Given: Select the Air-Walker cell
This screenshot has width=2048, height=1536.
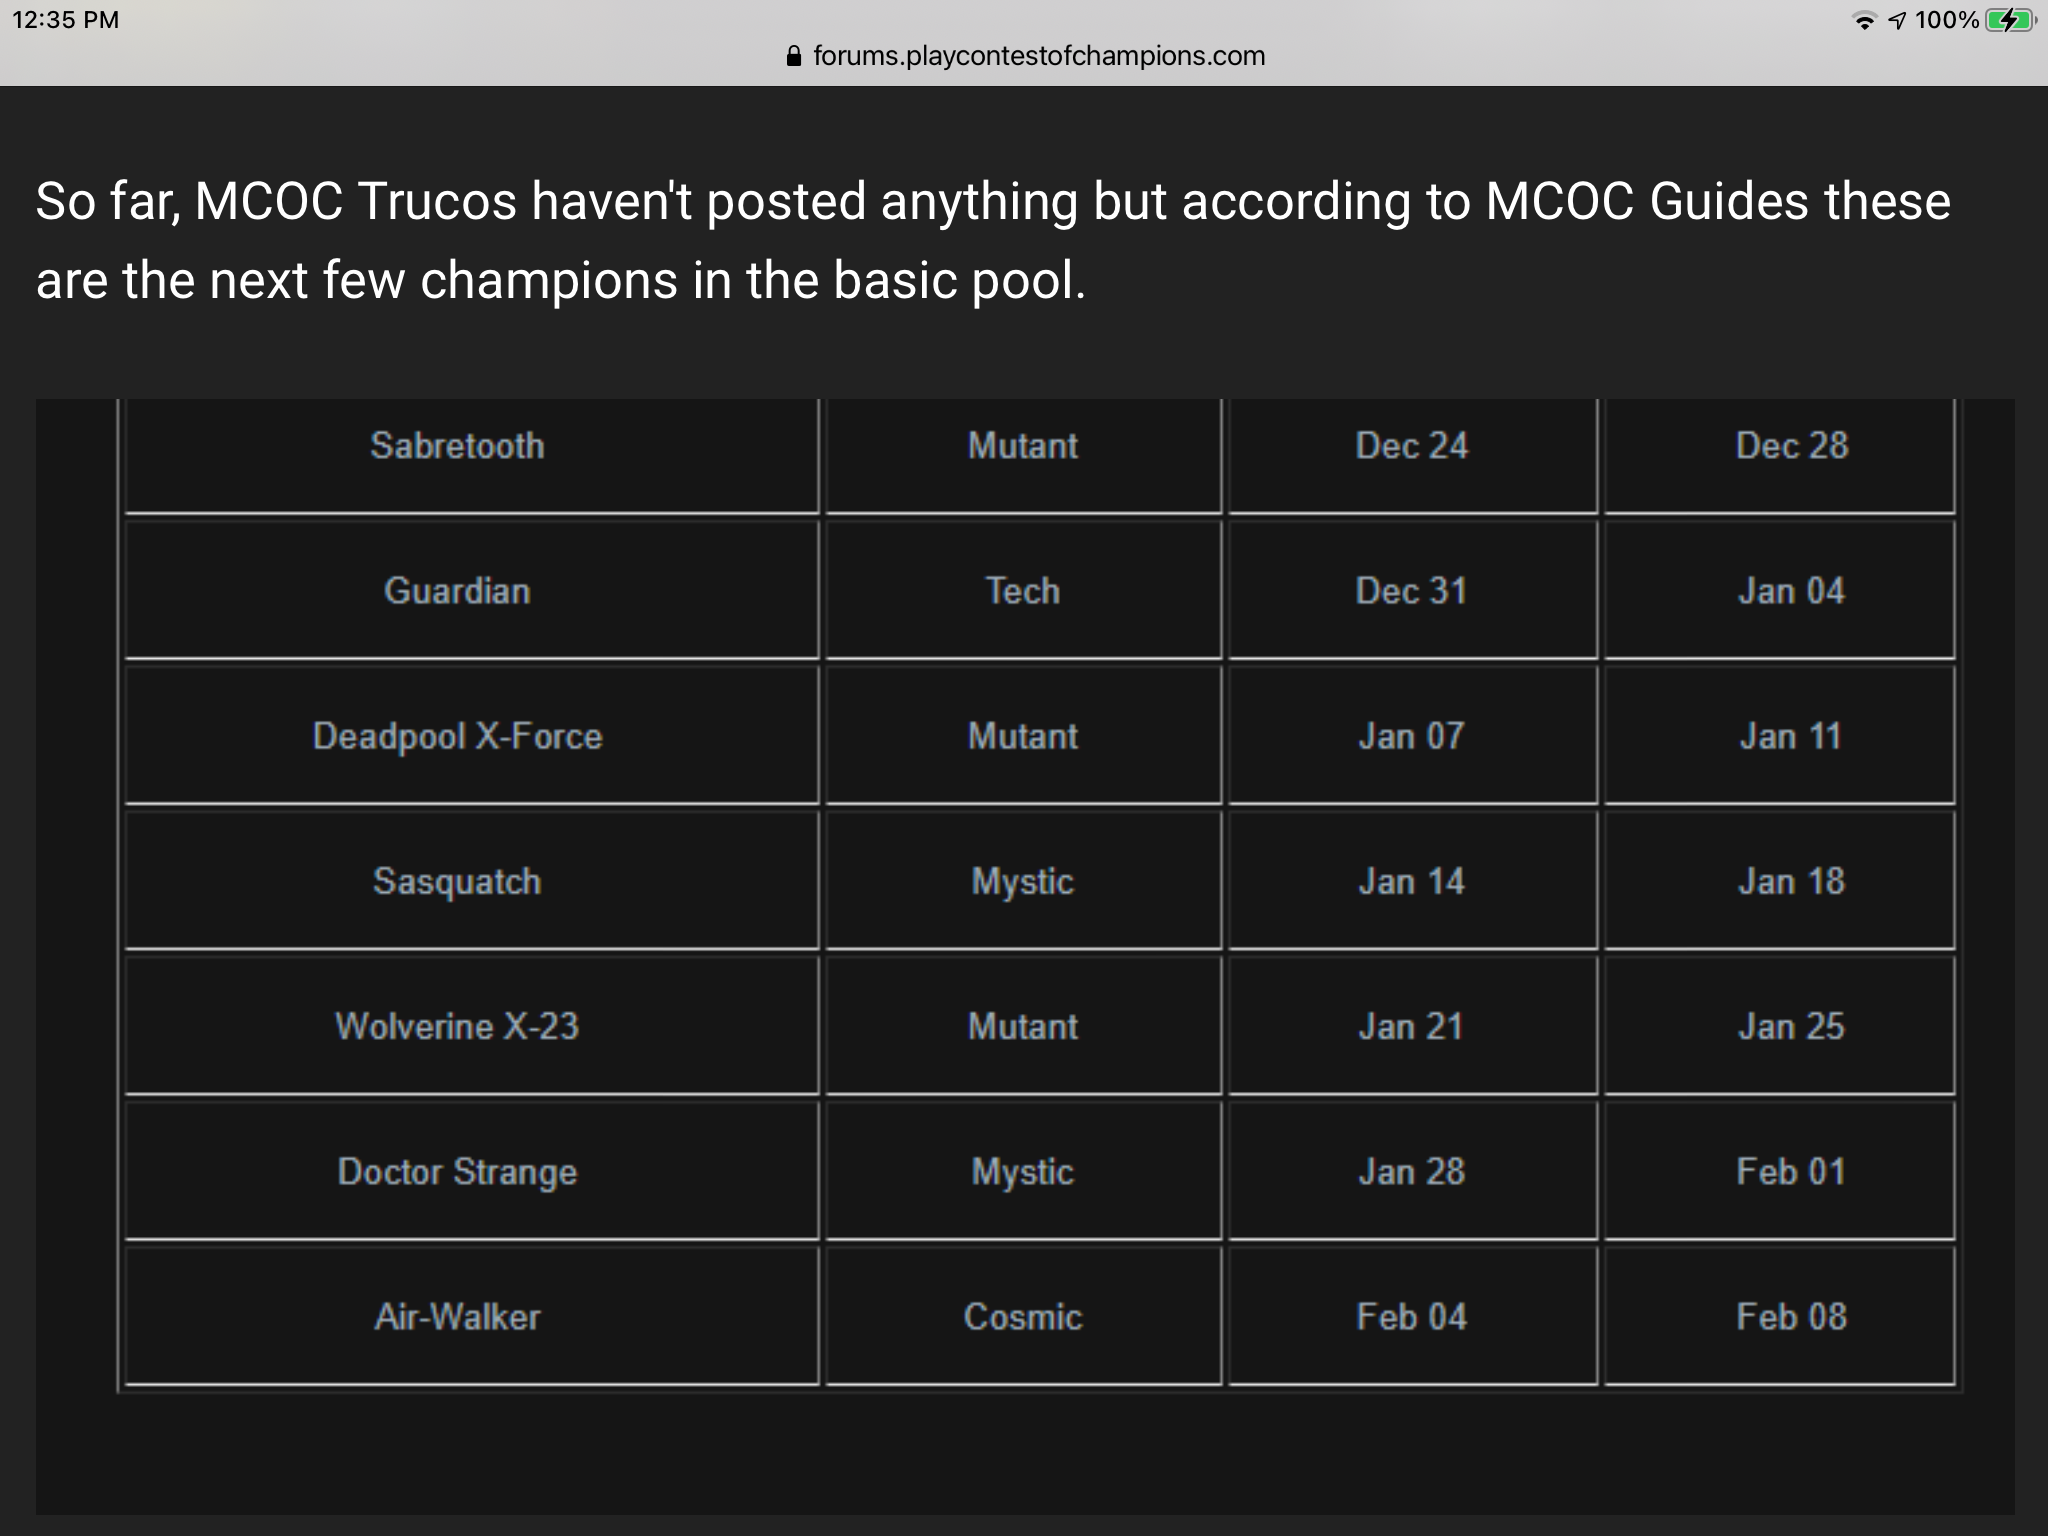Looking at the screenshot, I should [x=472, y=1316].
